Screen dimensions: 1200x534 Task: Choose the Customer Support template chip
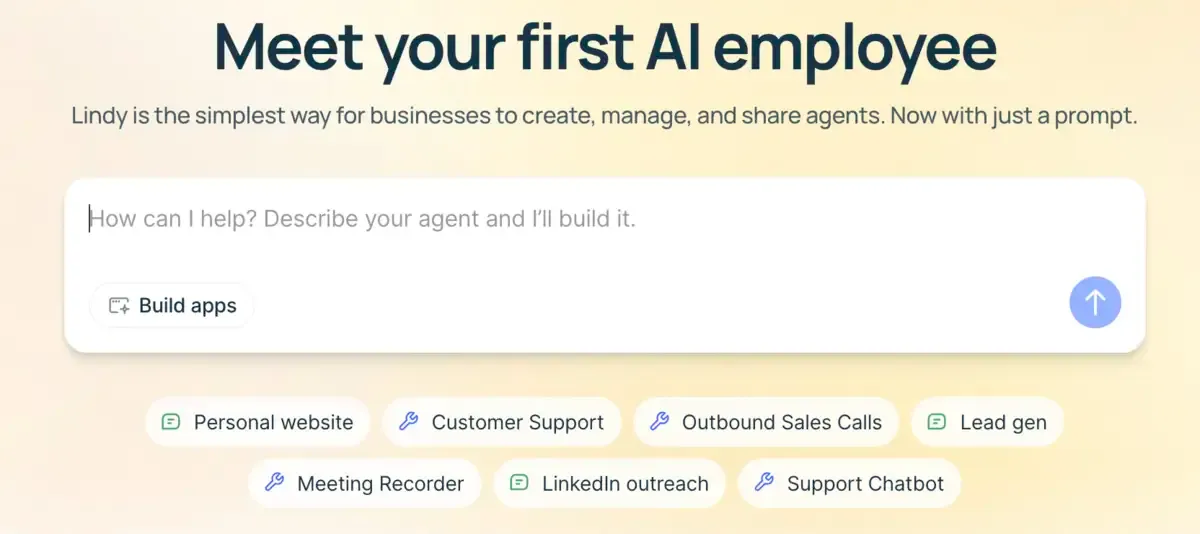pyautogui.click(x=502, y=422)
